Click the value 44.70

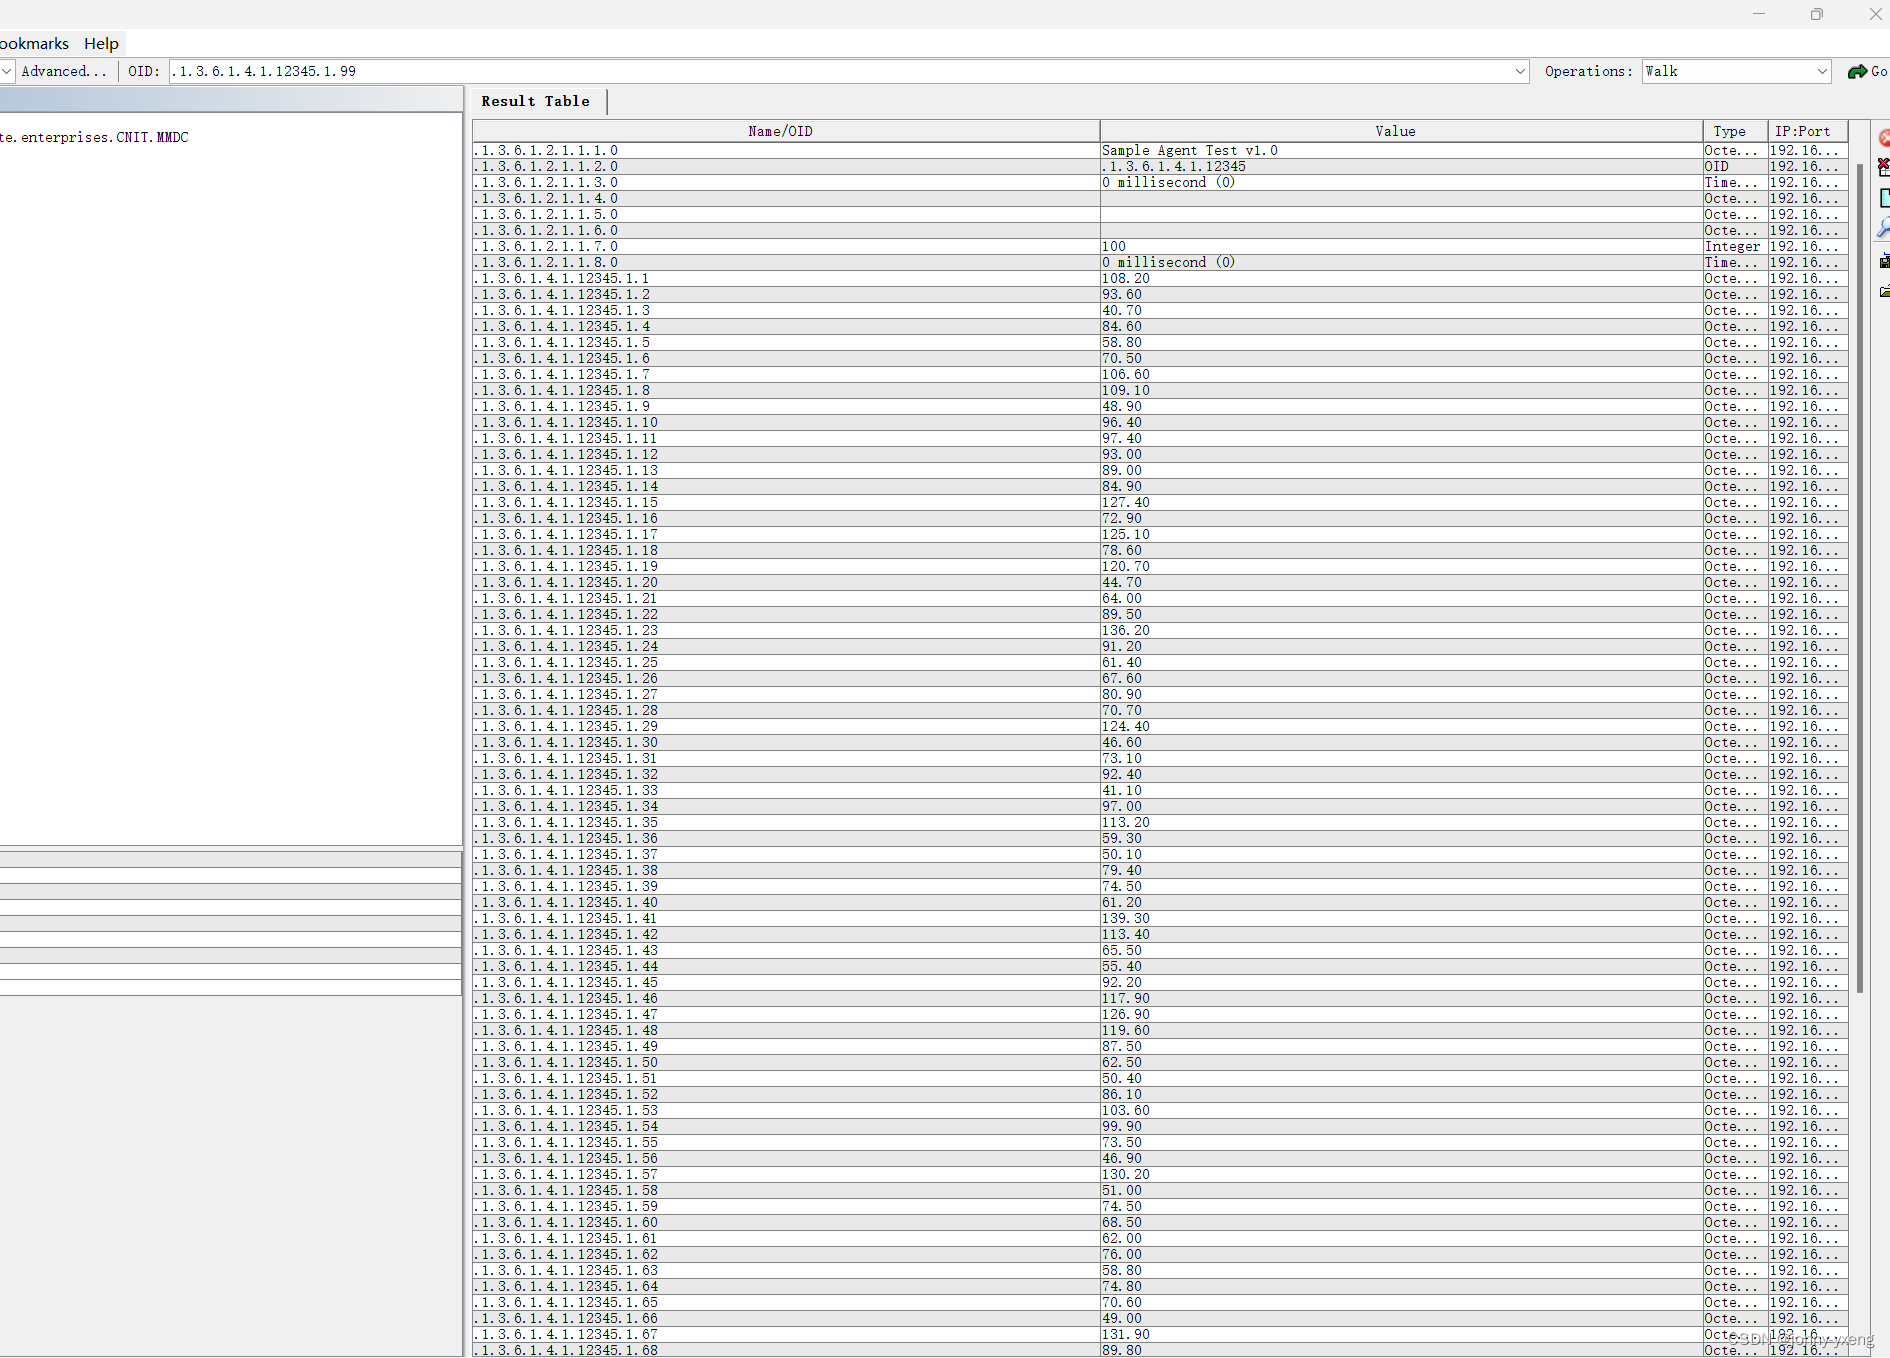coord(1122,582)
